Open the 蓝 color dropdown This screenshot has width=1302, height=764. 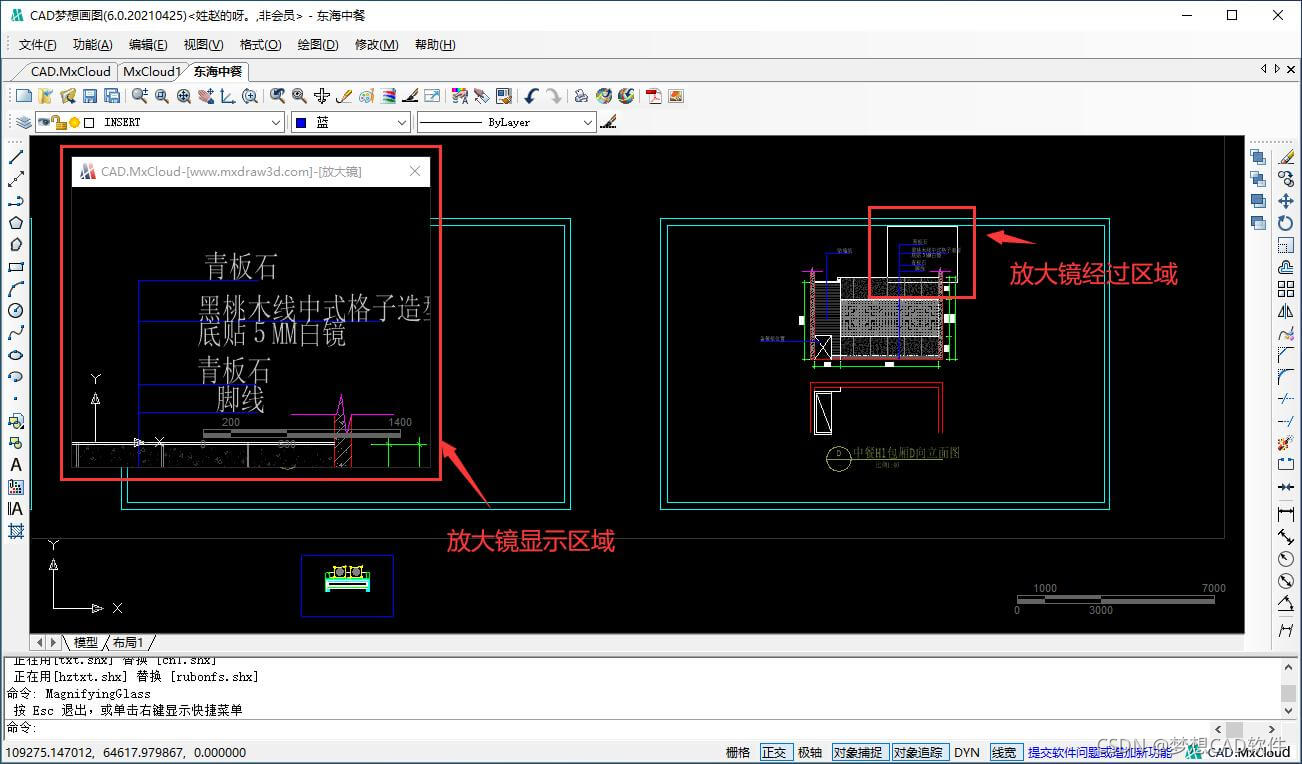[401, 122]
